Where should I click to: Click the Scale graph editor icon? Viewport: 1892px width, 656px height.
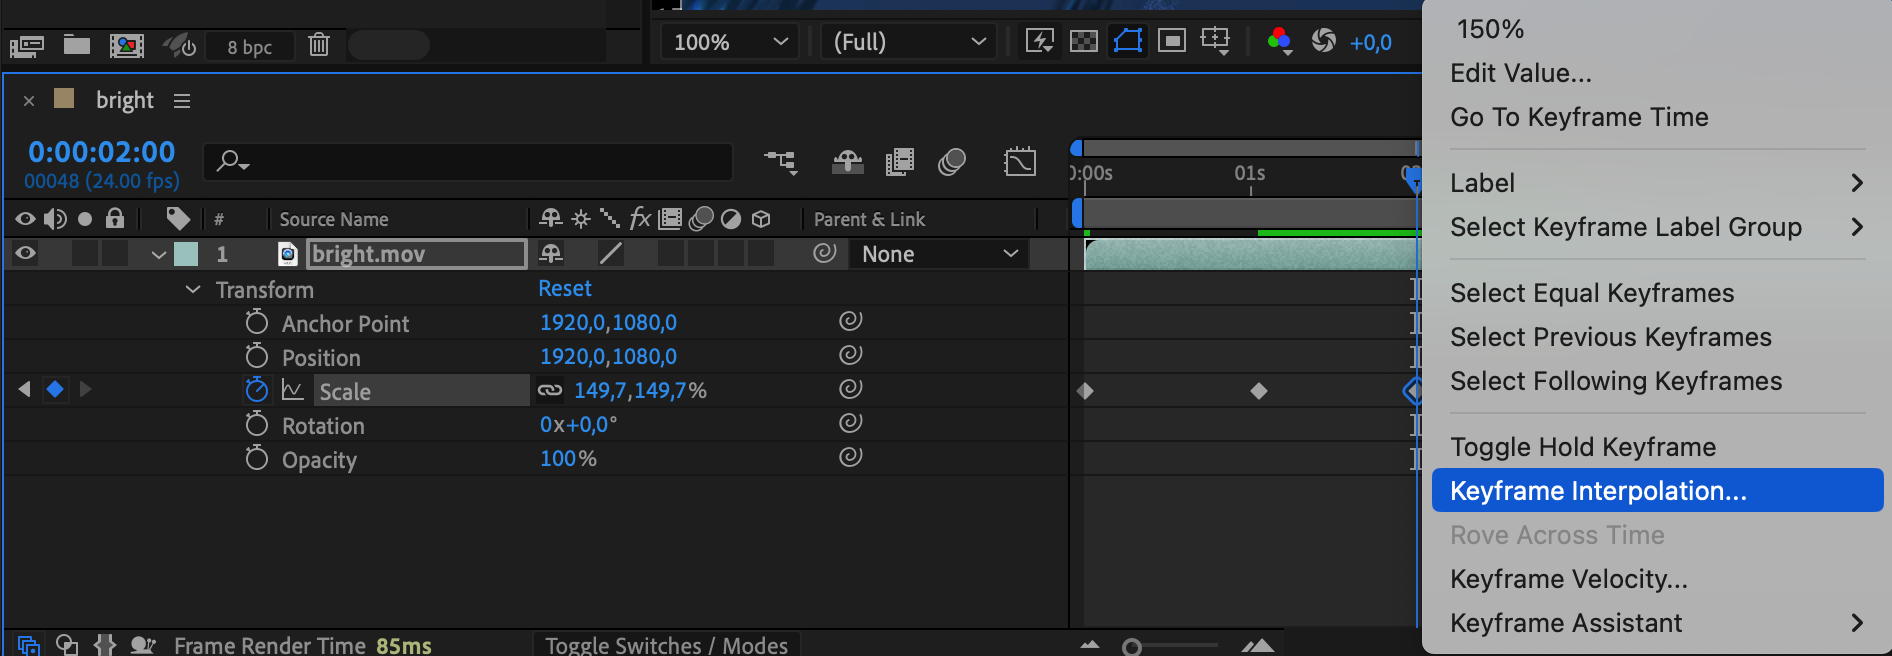pos(292,390)
